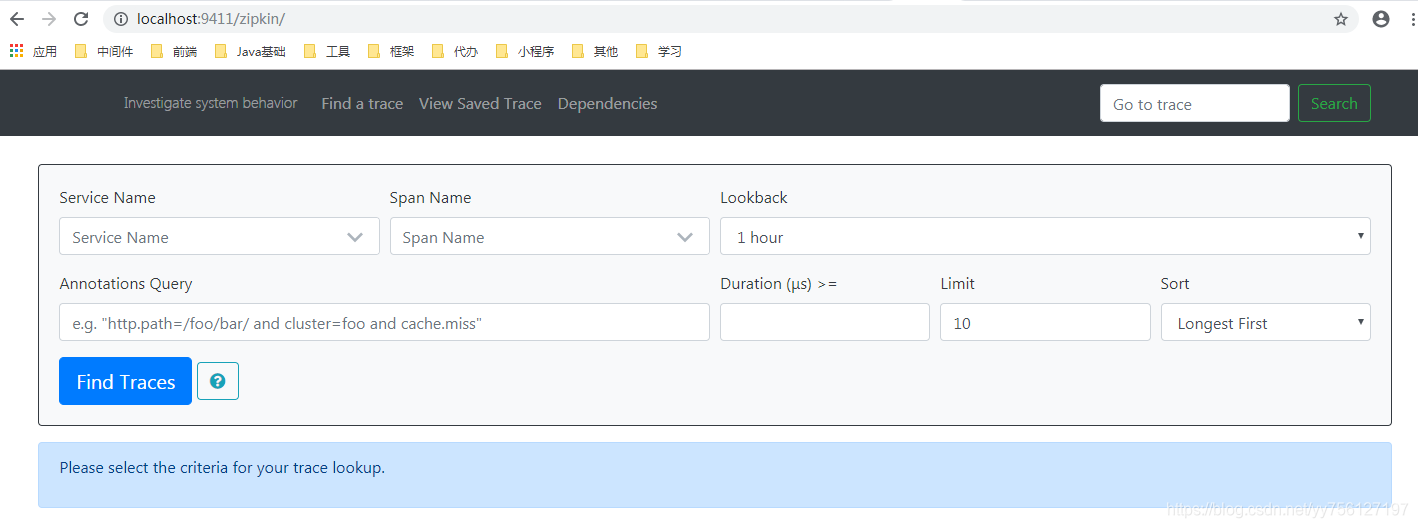Click the question mark help button
This screenshot has width=1418, height=528.
(x=218, y=381)
